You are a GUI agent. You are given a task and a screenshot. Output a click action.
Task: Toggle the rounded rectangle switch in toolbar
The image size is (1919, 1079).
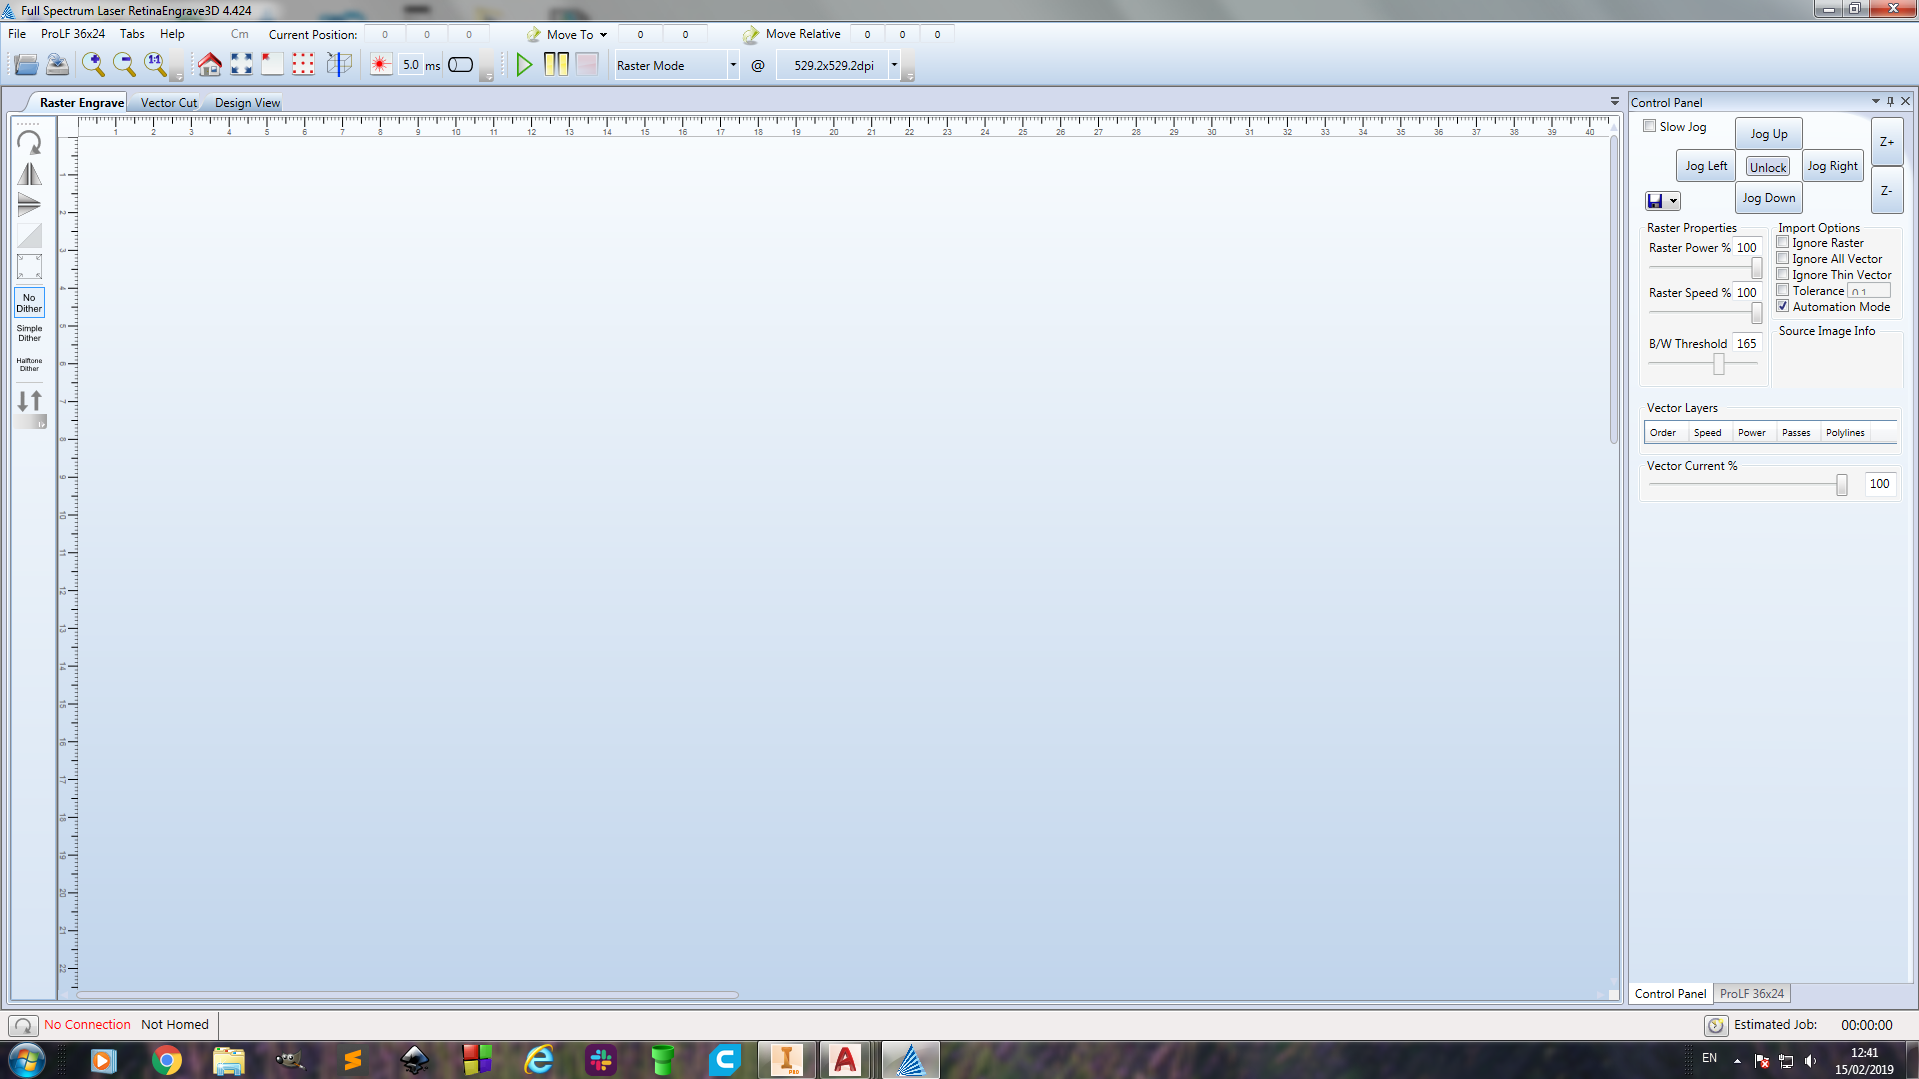pyautogui.click(x=461, y=65)
